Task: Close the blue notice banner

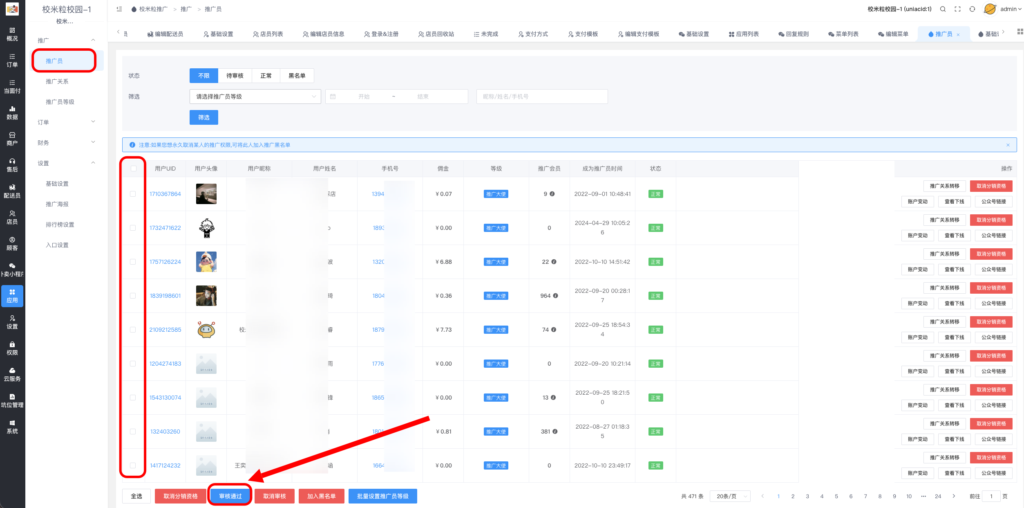Action: point(1009,144)
